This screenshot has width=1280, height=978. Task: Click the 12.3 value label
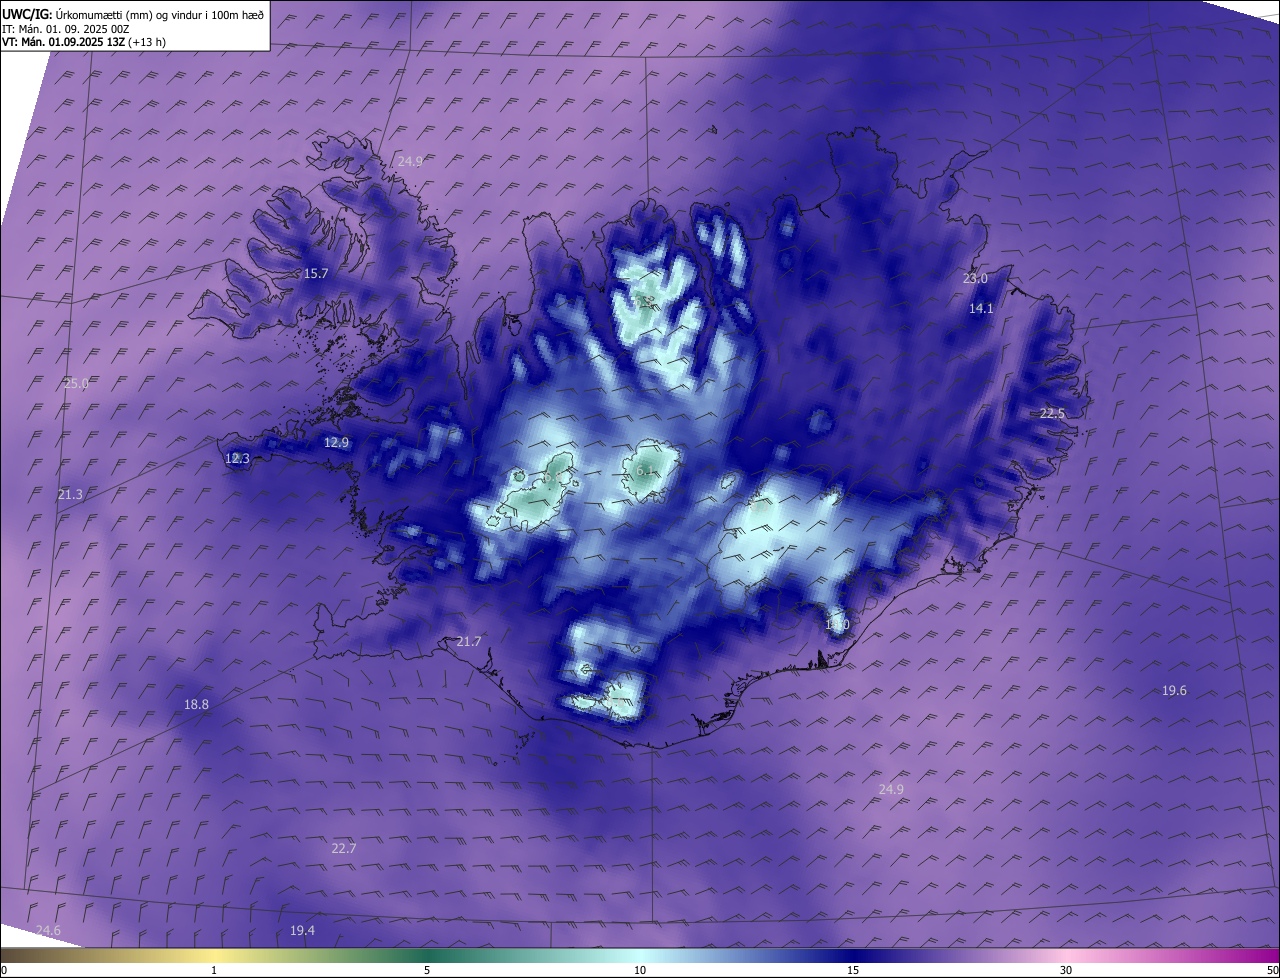(237, 459)
